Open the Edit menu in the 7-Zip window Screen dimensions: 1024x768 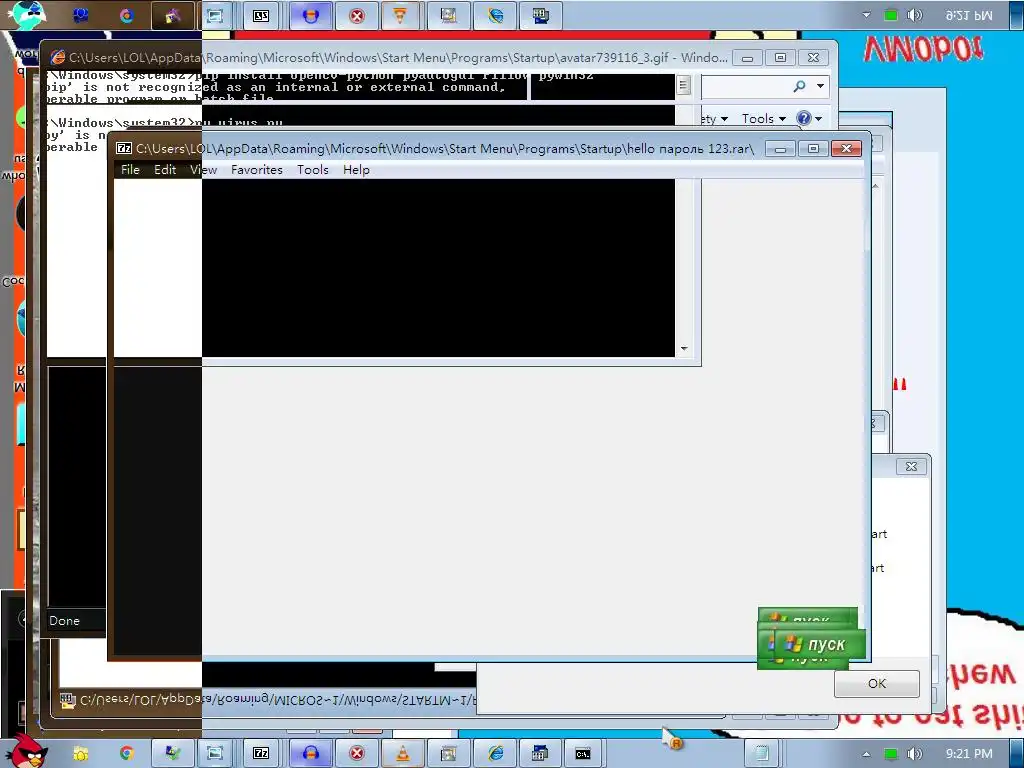coord(165,170)
